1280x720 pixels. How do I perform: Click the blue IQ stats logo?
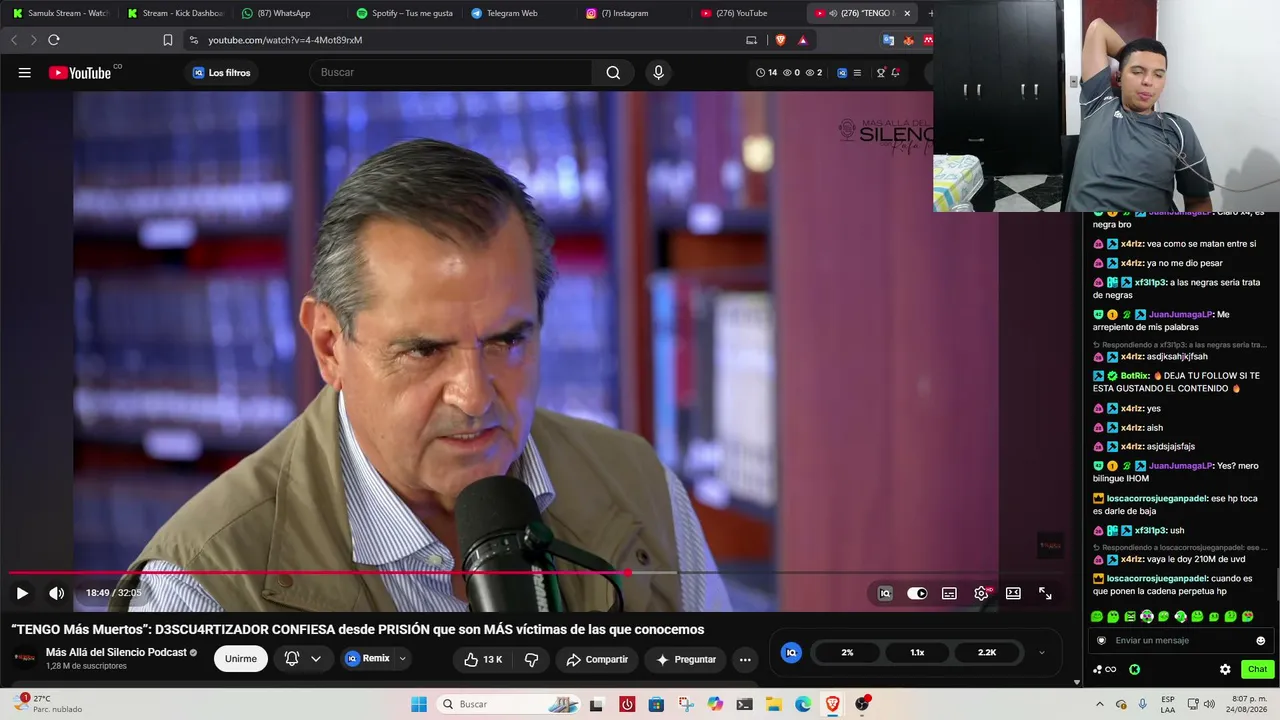[x=792, y=652]
